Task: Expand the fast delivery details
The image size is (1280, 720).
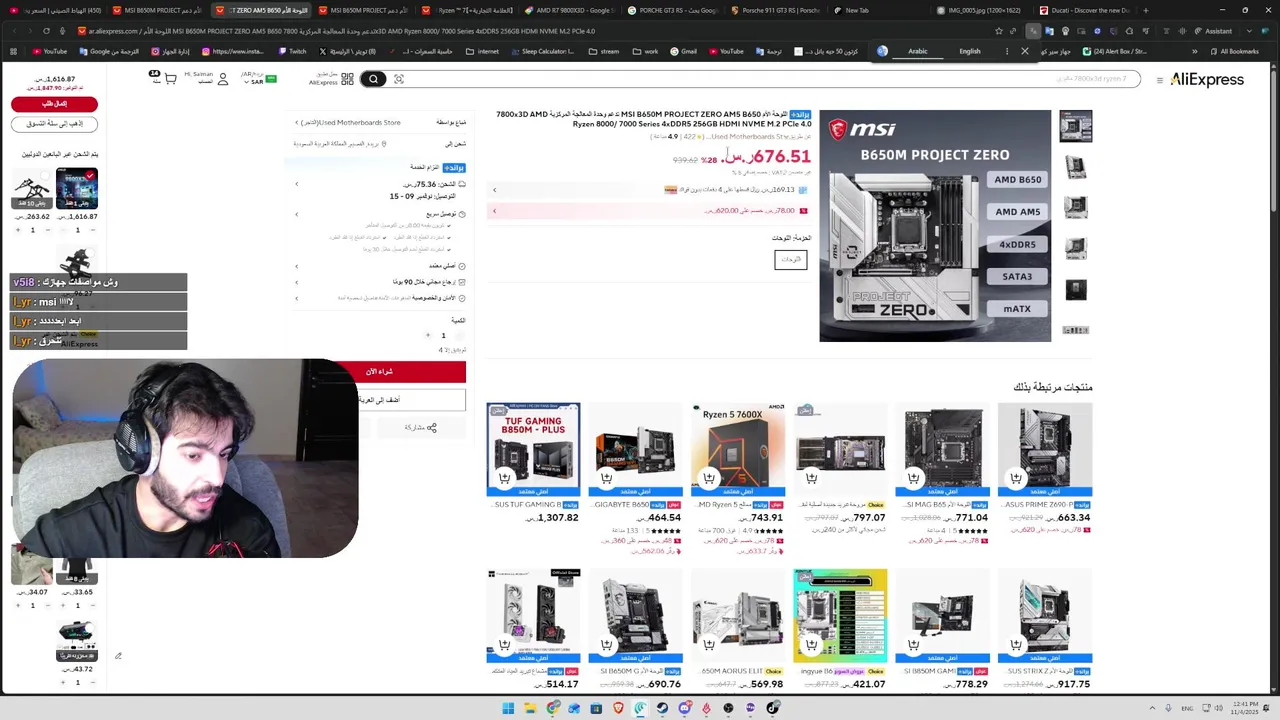Action: tap(296, 214)
